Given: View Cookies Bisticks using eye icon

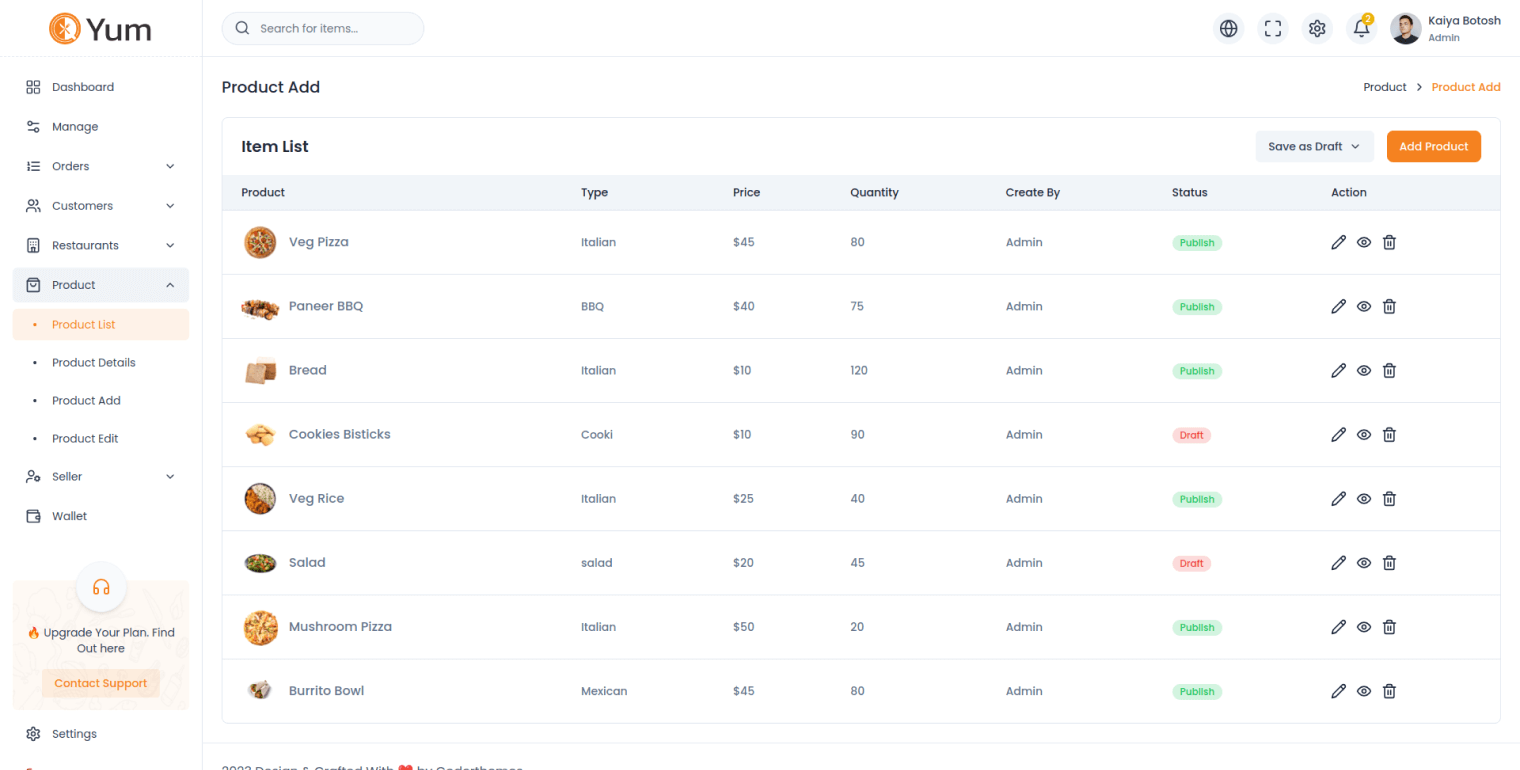Looking at the screenshot, I should [x=1363, y=435].
